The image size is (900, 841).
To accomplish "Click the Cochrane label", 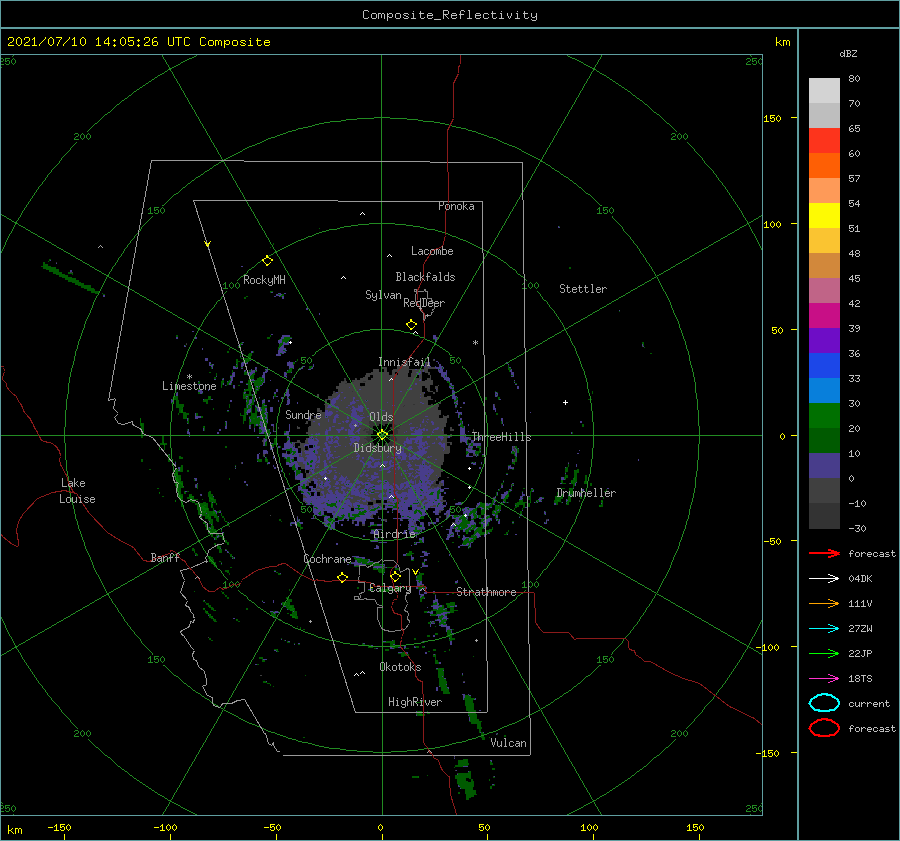I will click(327, 559).
